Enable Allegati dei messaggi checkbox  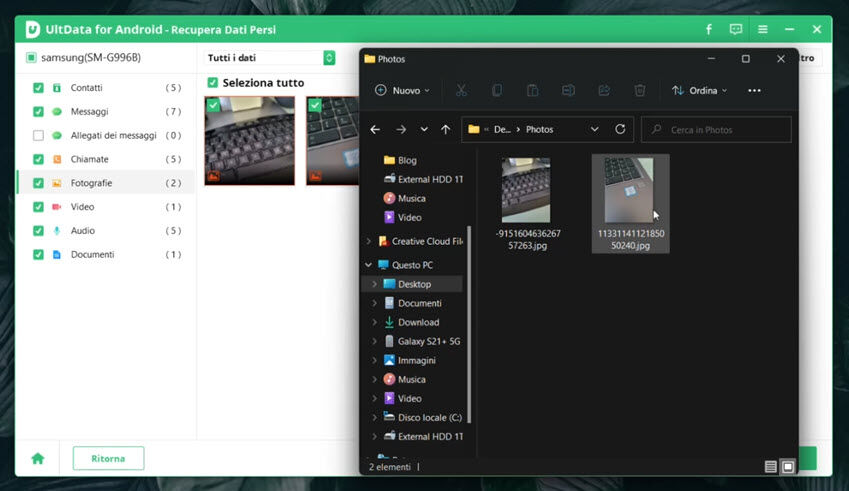(x=38, y=135)
